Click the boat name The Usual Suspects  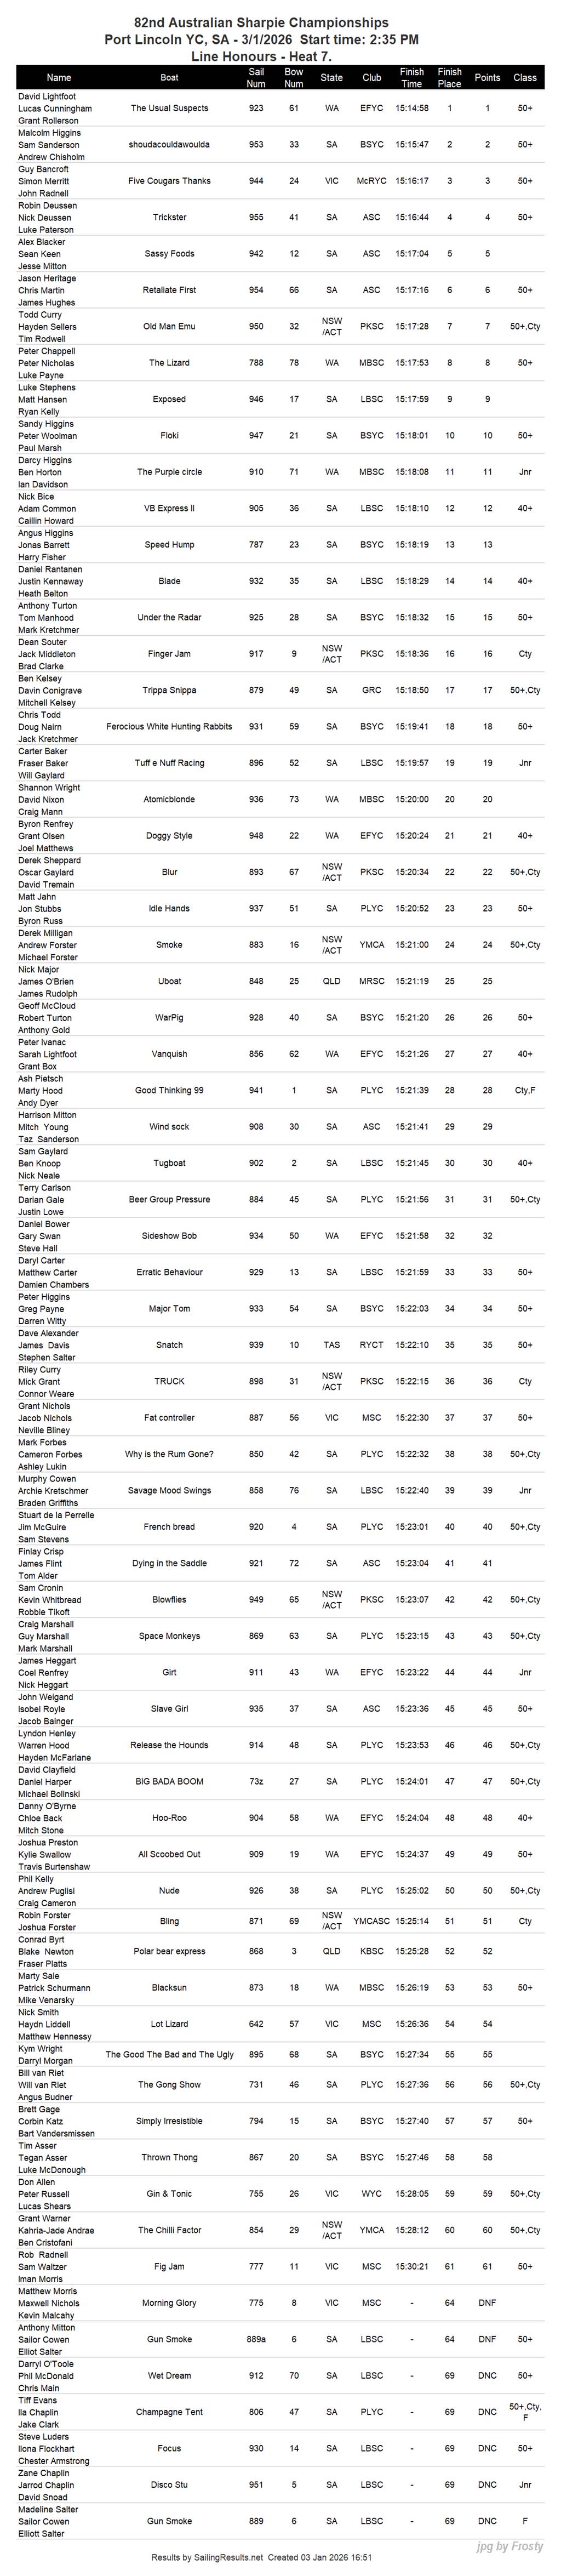pos(170,108)
